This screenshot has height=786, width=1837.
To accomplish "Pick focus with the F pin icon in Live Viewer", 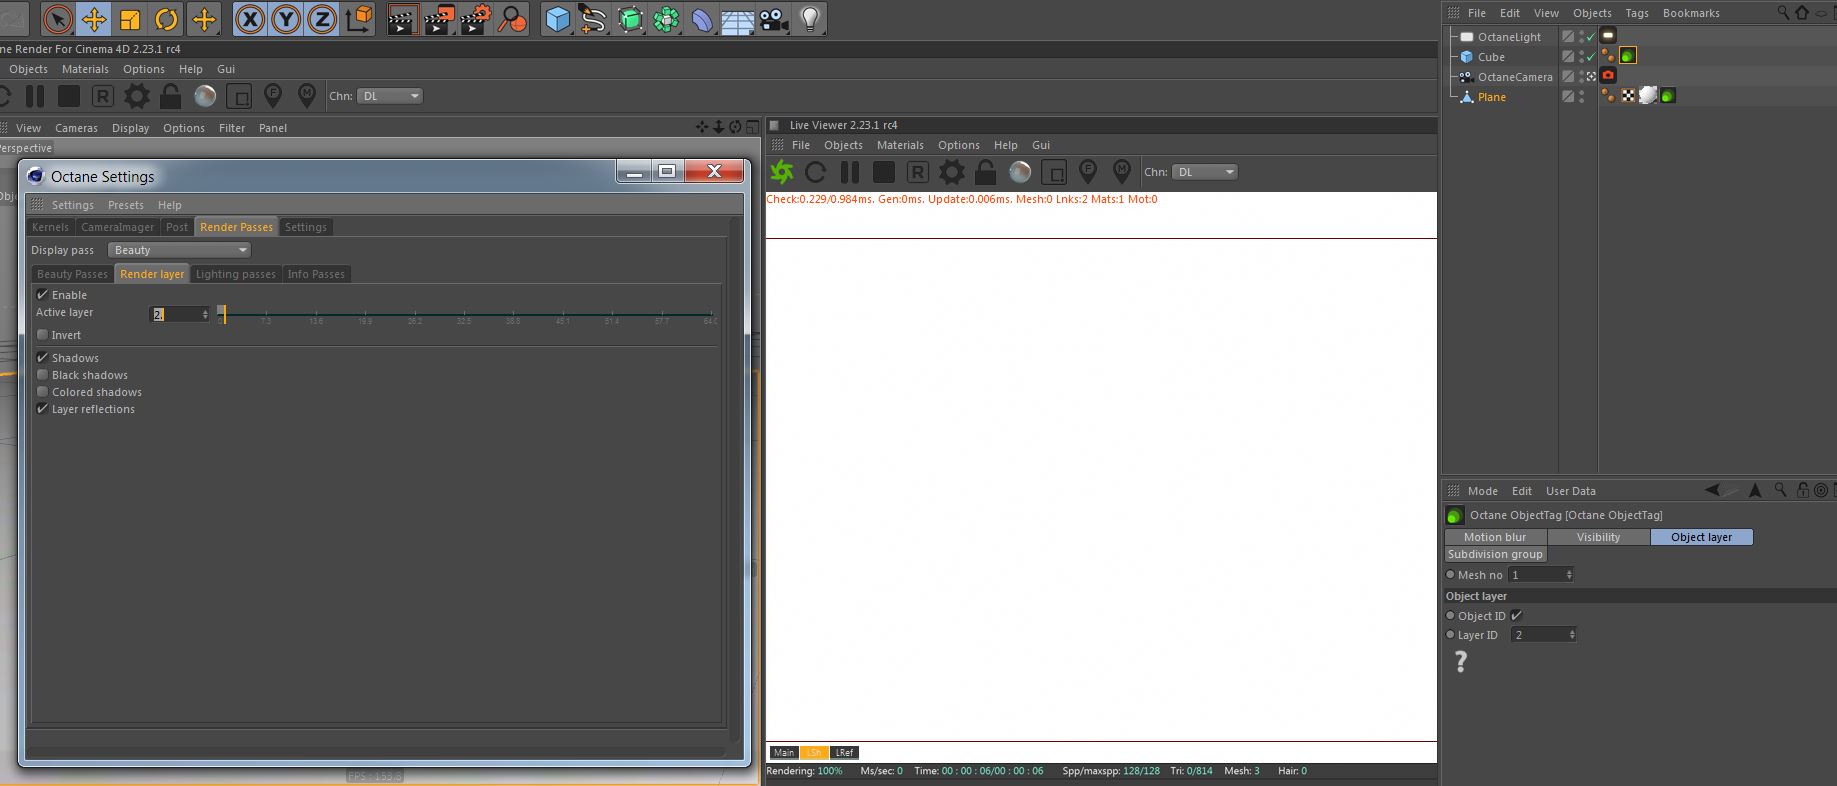I will point(1088,172).
